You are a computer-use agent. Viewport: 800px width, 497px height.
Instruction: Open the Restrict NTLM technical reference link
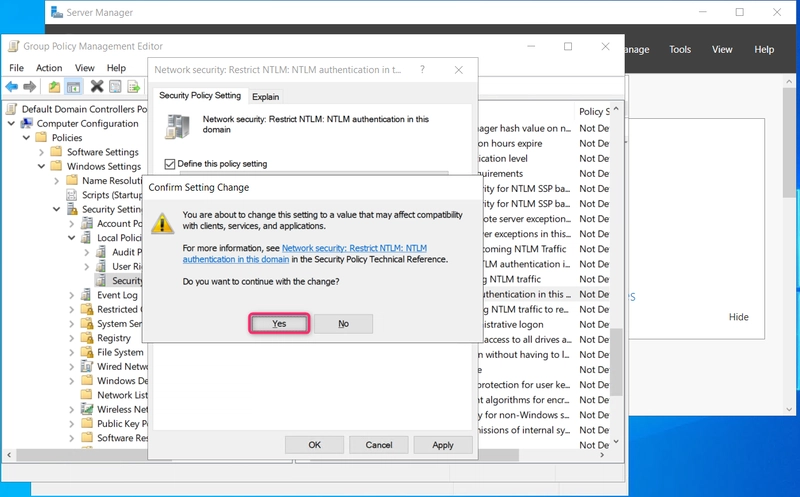[x=305, y=254]
